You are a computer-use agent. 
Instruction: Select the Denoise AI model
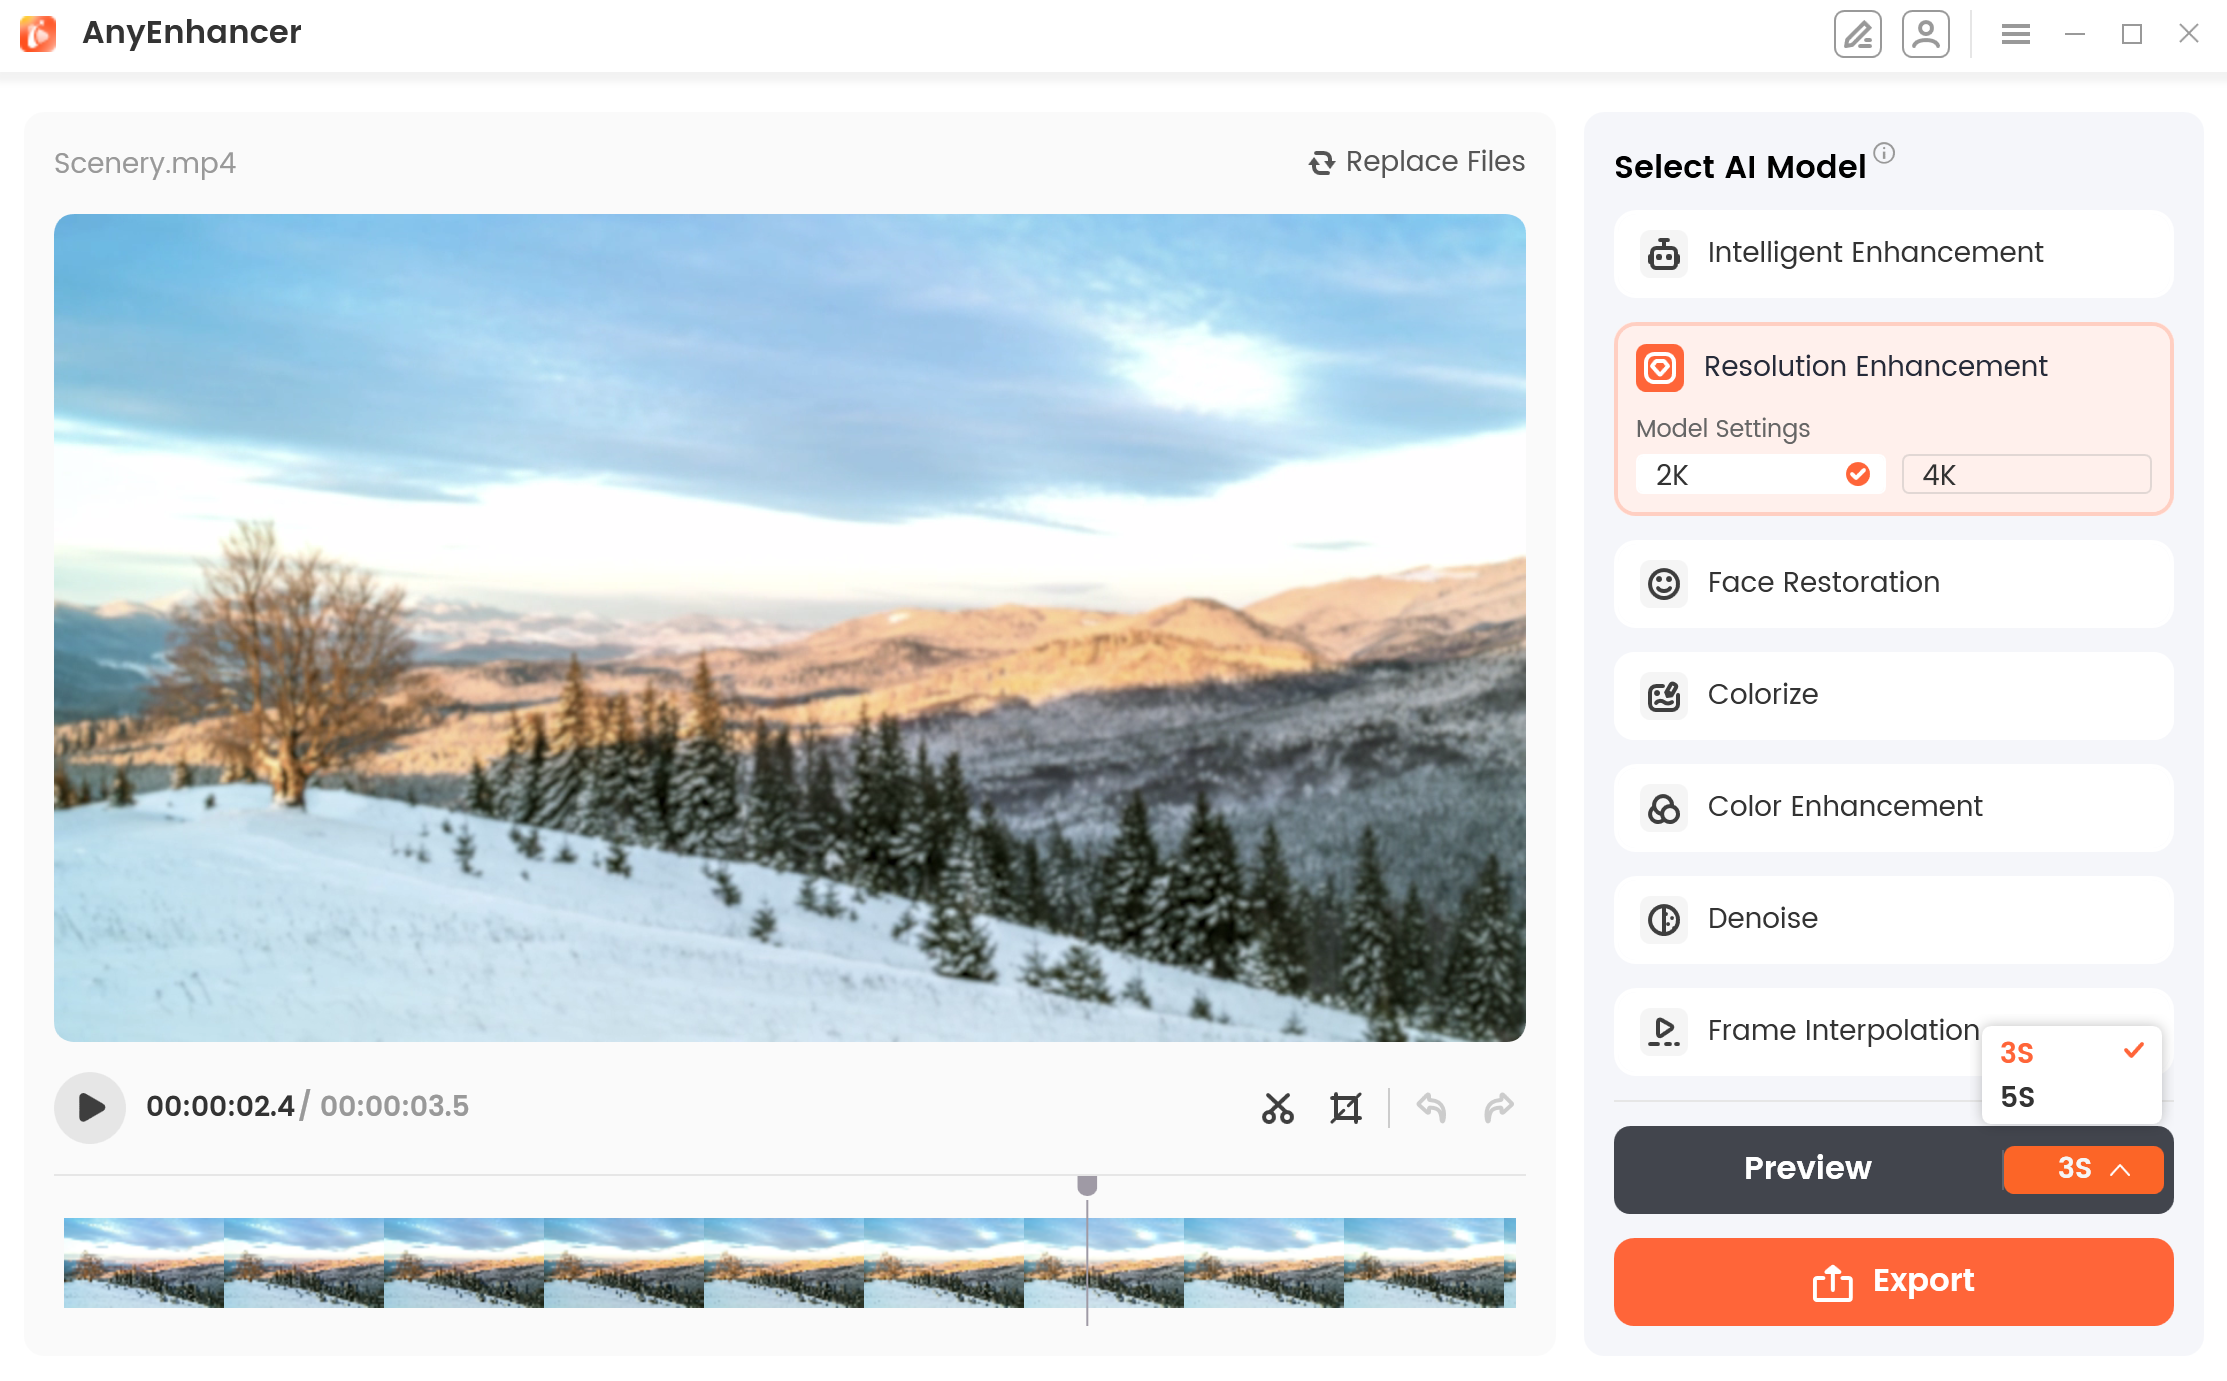pos(1895,918)
